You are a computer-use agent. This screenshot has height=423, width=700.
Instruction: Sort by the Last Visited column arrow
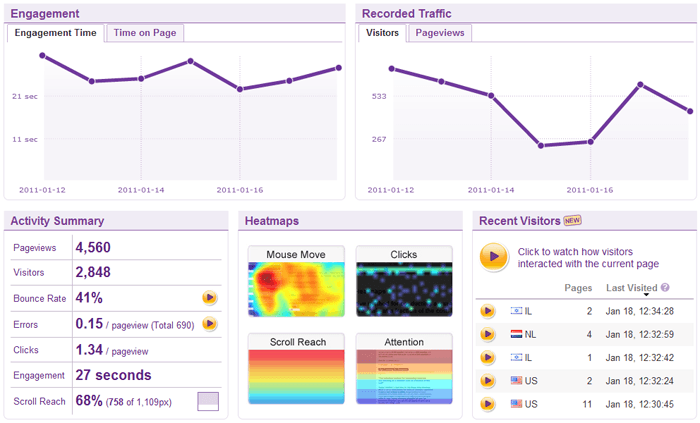[646, 295]
